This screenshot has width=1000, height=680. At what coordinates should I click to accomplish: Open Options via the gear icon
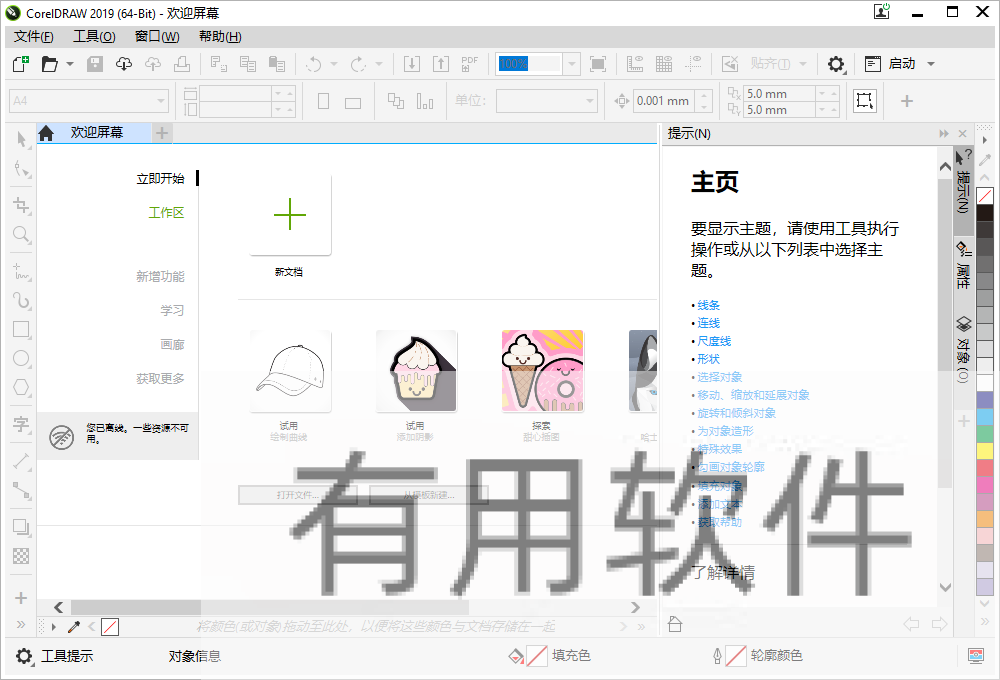pyautogui.click(x=835, y=64)
